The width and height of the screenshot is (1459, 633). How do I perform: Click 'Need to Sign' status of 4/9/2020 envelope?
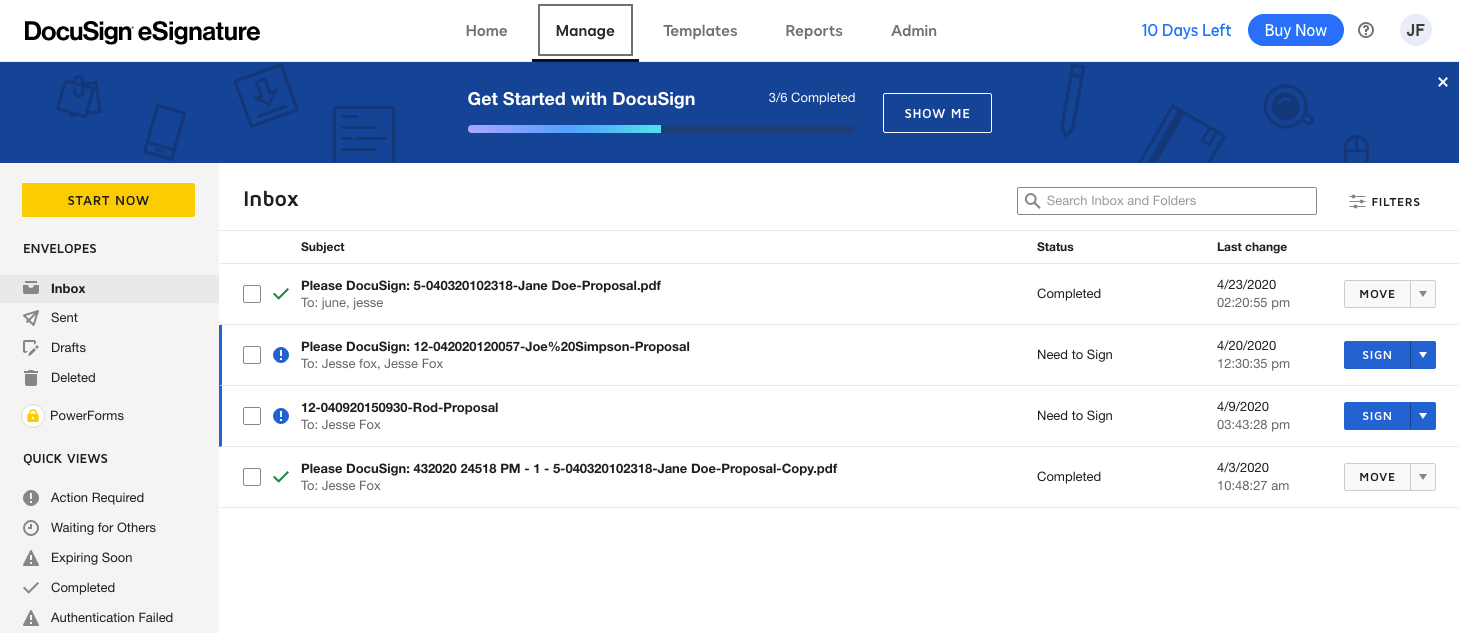[x=1075, y=416]
